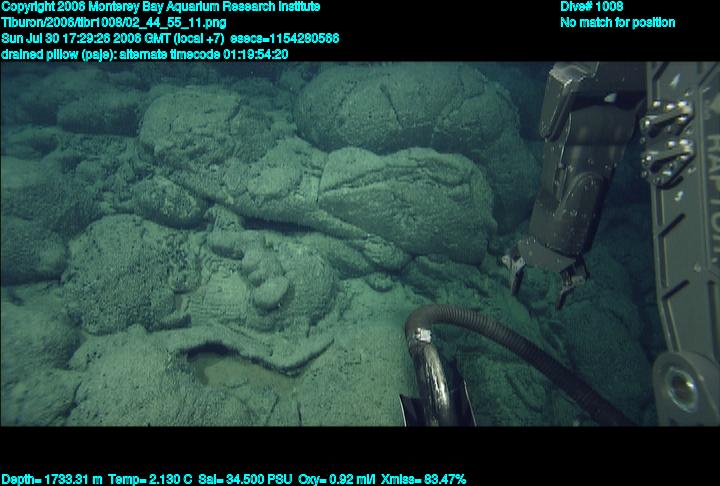Select the file path text Tiburon/2006/tibr1008/02_44_55_11.png
Image resolution: width=720 pixels, height=486 pixels.
113,23
